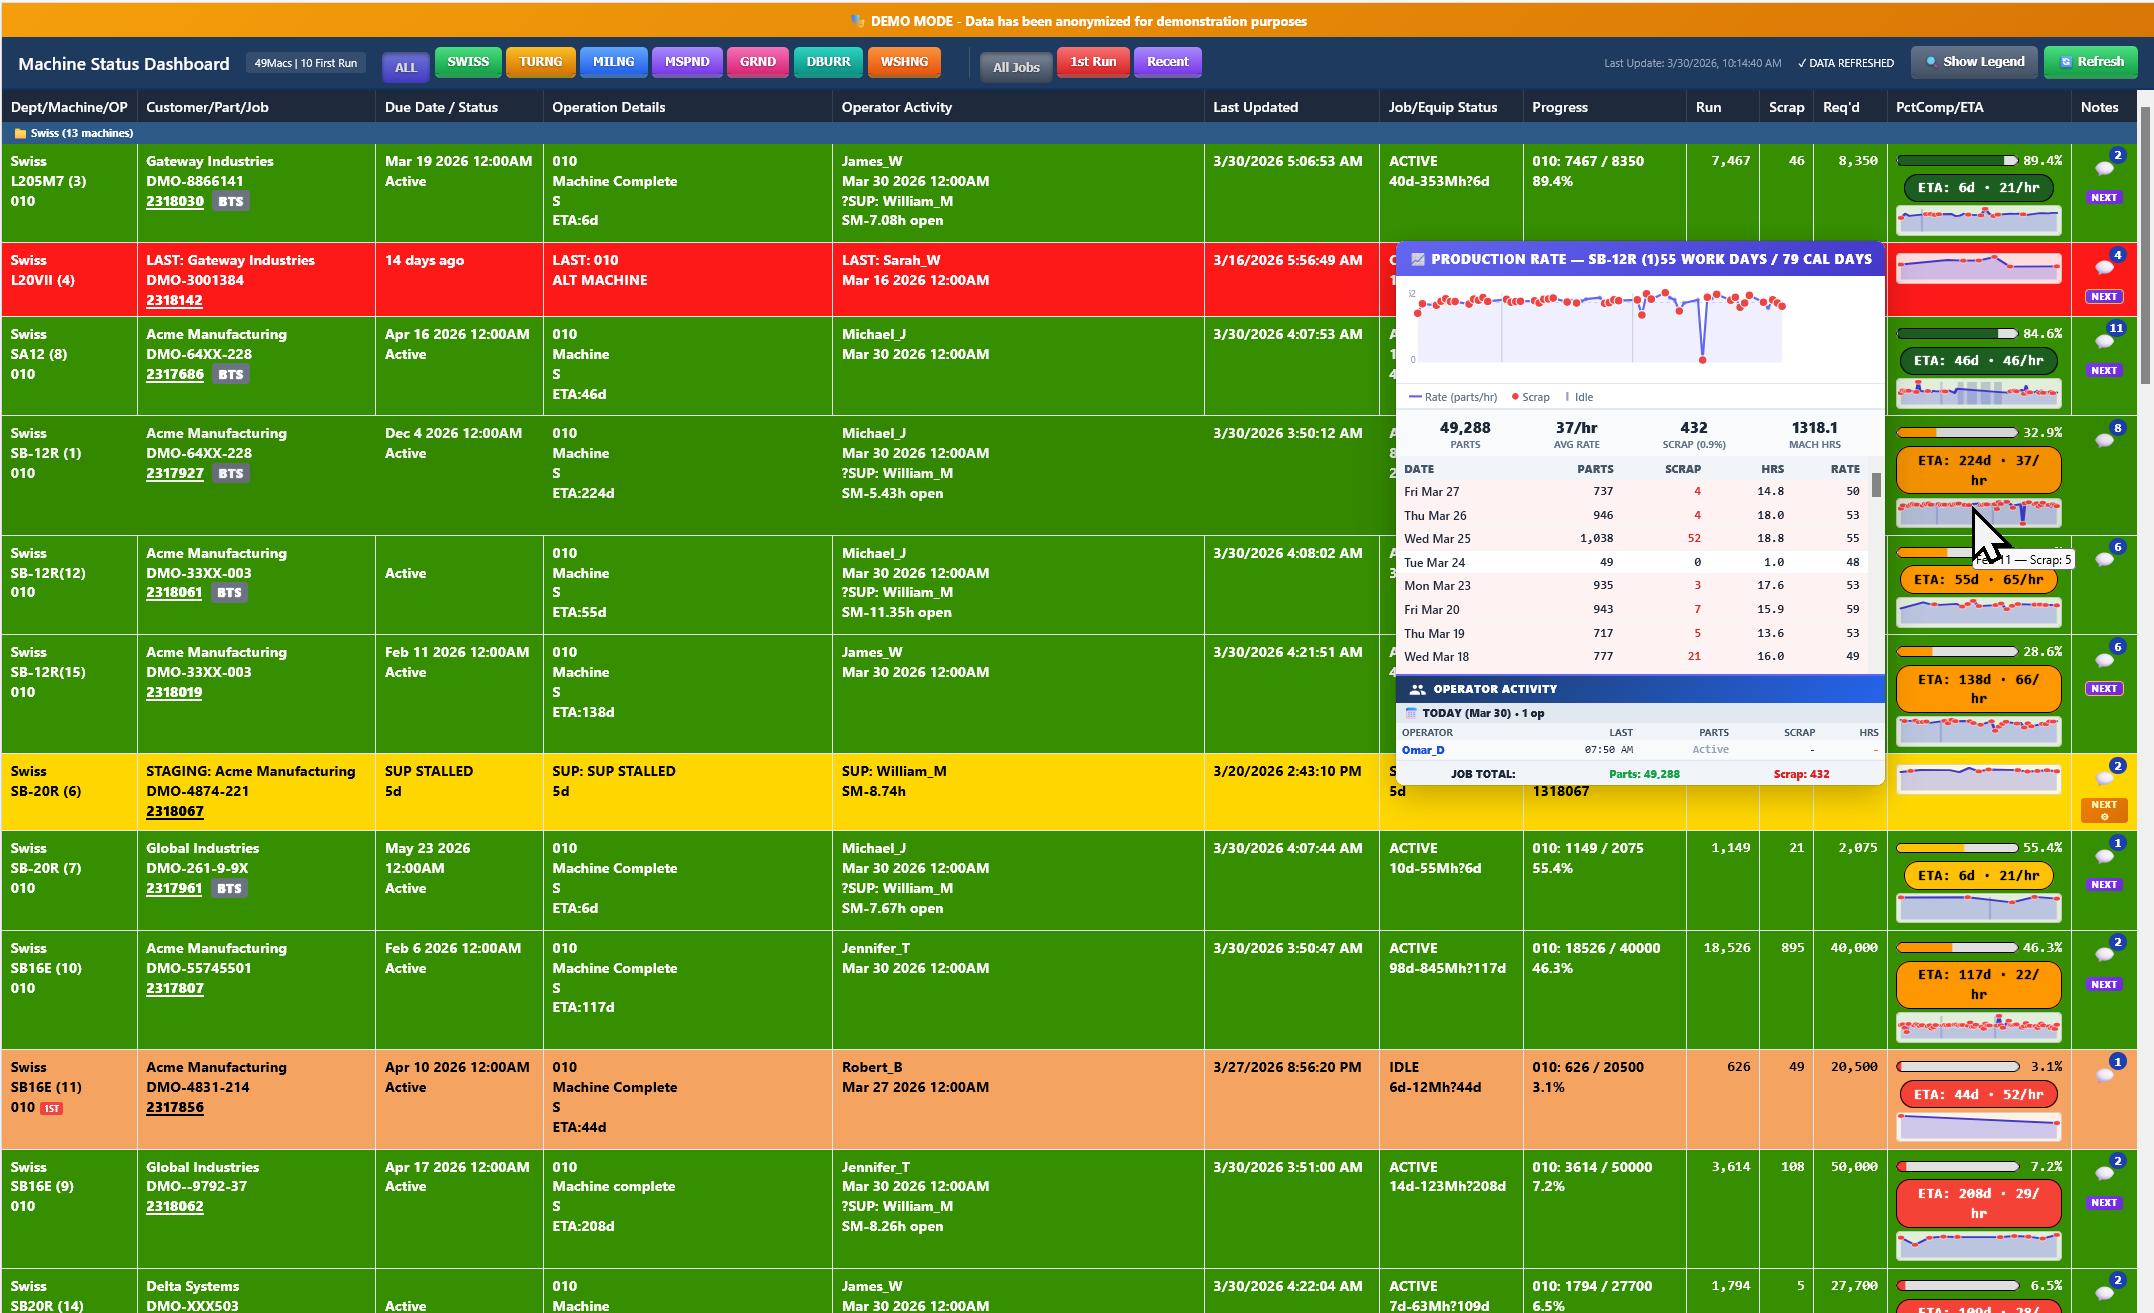Click the notes icon showing 11 on Swiss SA12 row
2154x1313 pixels.
[x=2104, y=340]
